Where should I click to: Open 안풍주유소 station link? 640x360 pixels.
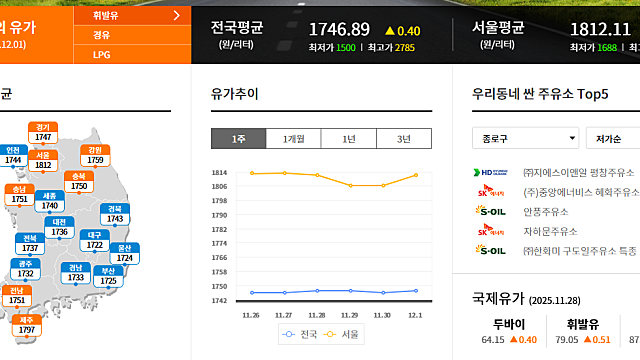click(x=546, y=212)
